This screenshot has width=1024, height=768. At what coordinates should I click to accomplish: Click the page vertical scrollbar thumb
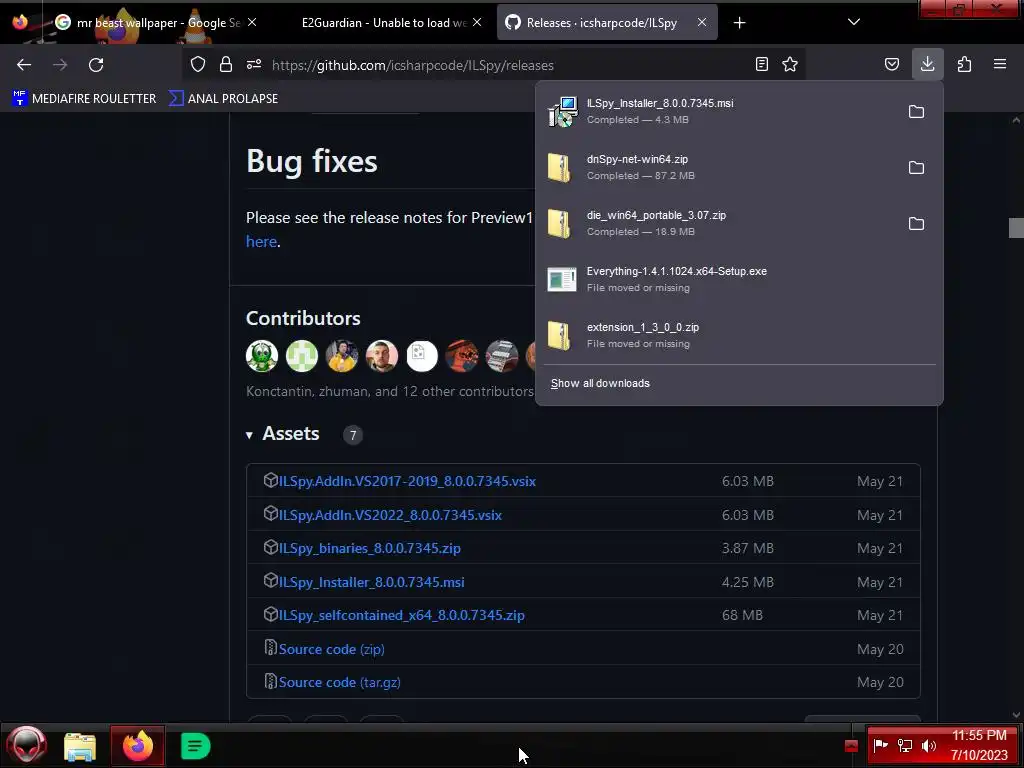1016,228
